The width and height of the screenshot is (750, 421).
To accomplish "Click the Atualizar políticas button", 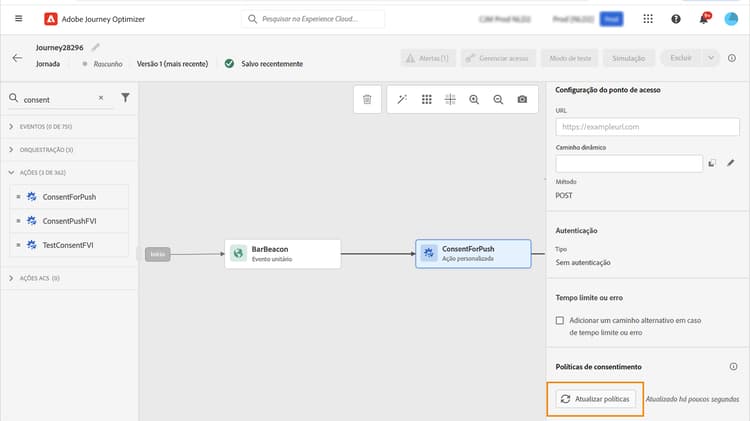I will 595,398.
